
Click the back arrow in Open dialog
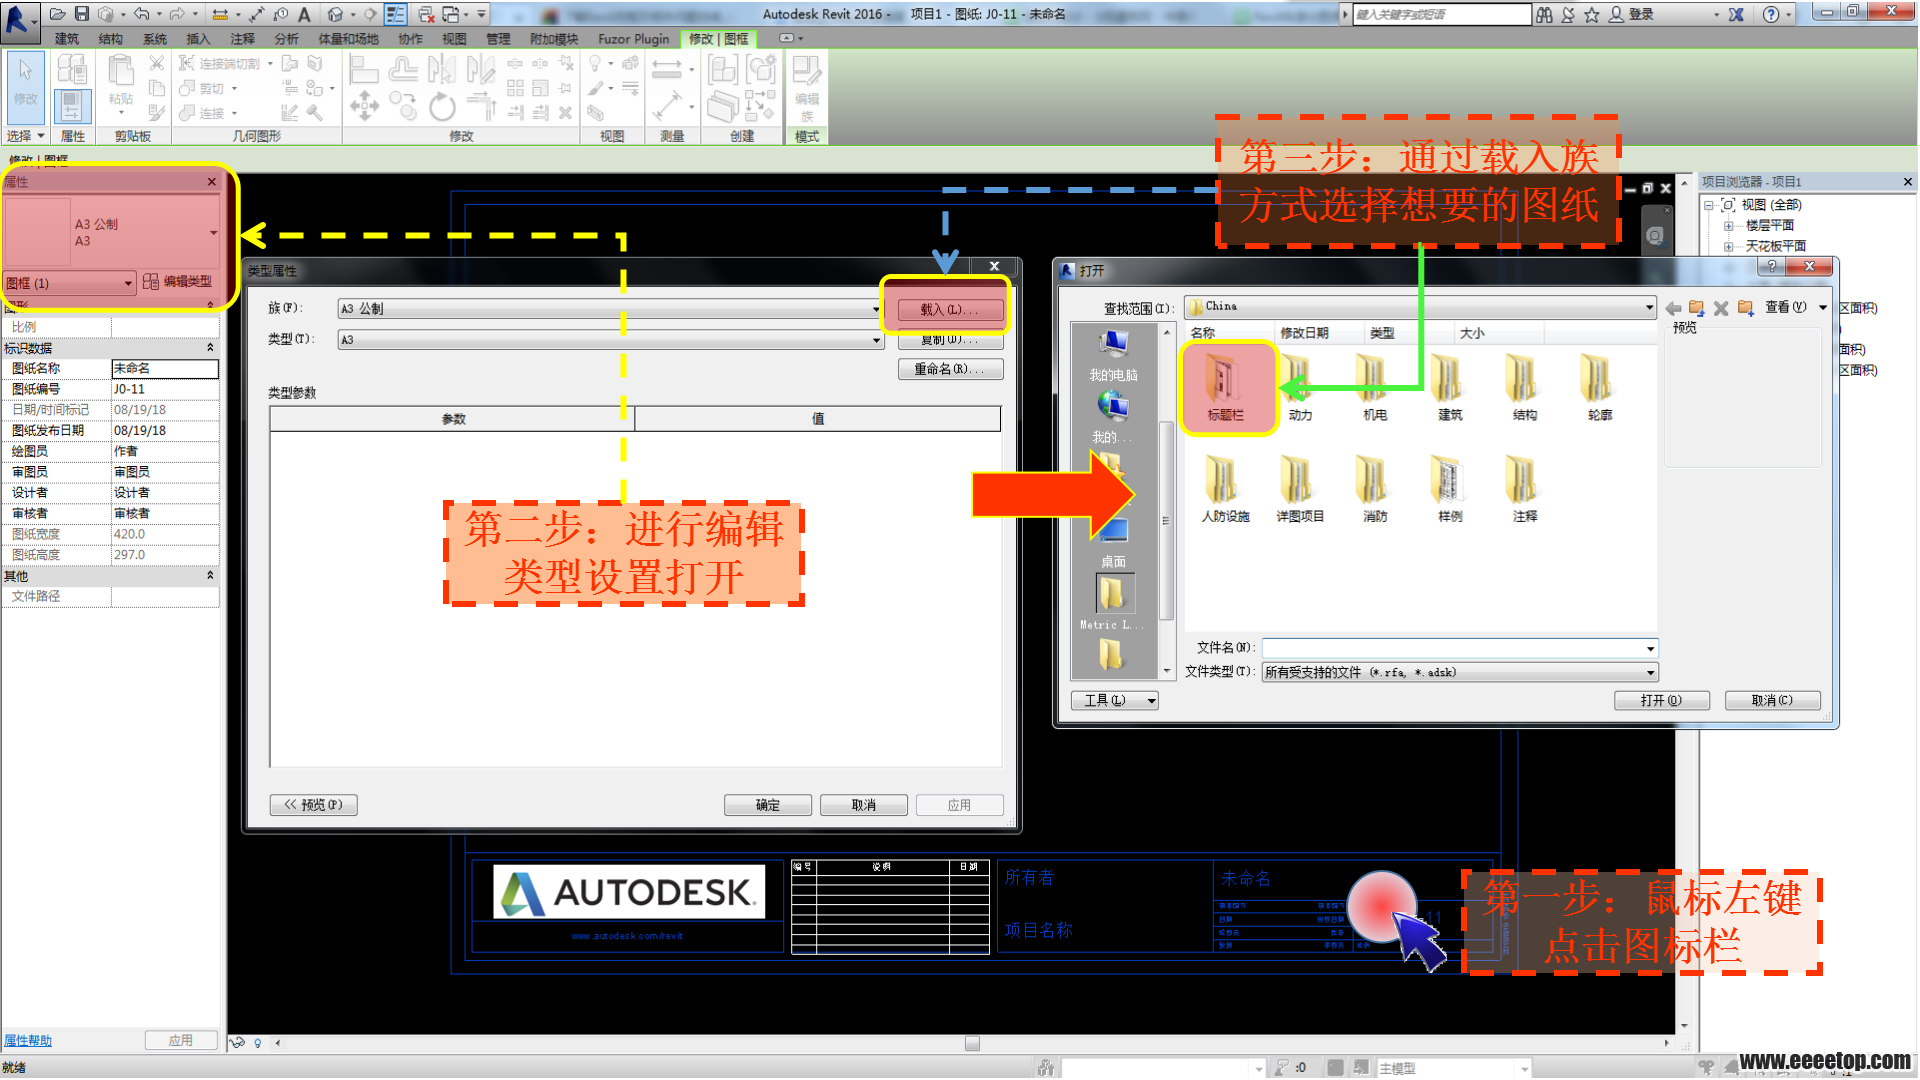point(1673,307)
